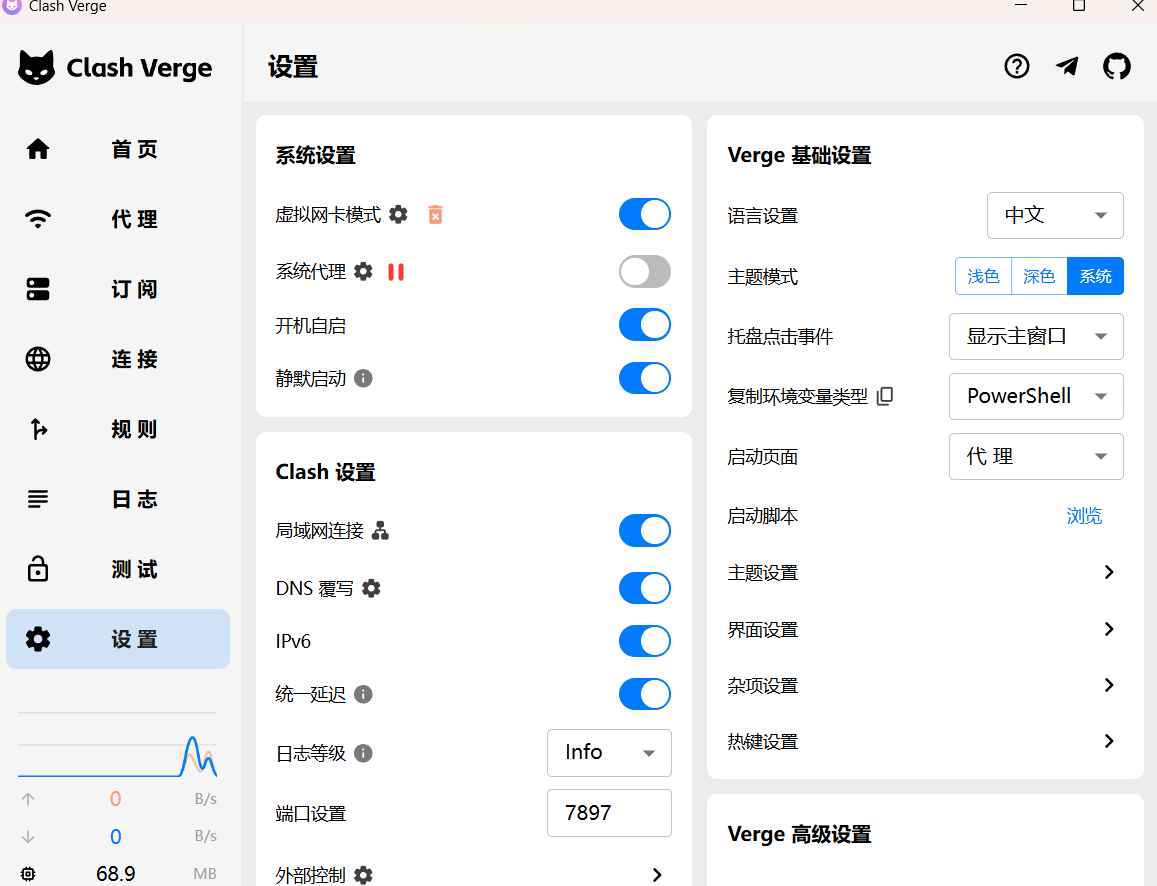The height and width of the screenshot is (886, 1157).
Task: Toggle the 局域网连接 switch
Action: click(645, 530)
